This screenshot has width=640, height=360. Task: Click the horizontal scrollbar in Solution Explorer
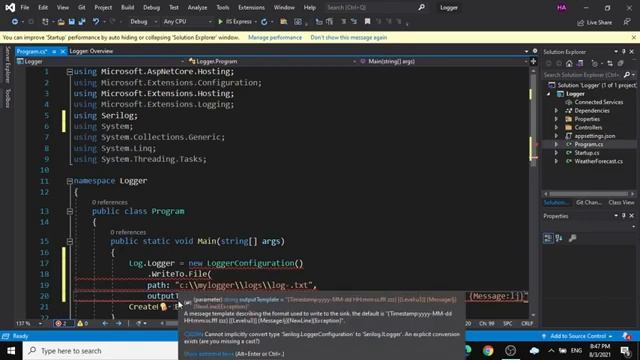click(x=589, y=193)
